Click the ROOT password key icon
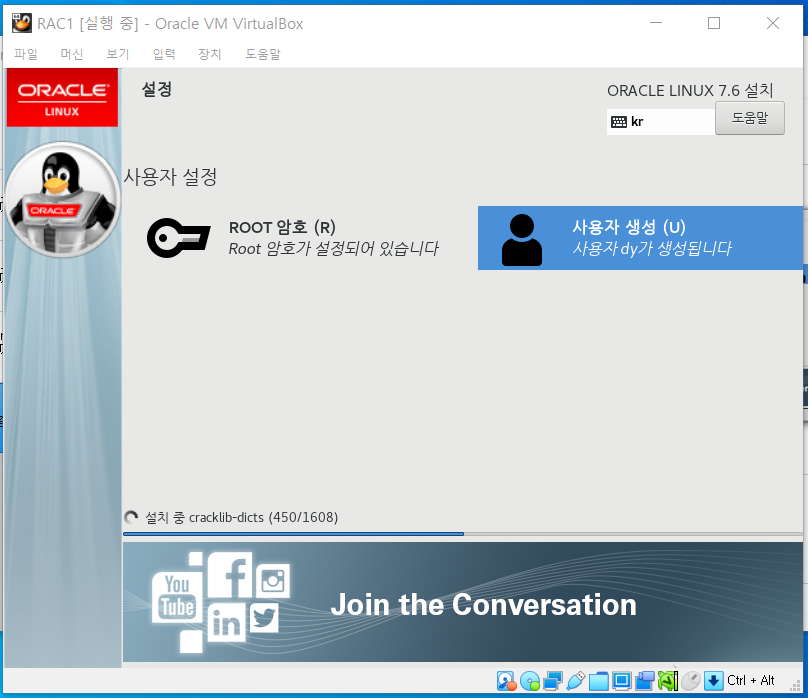This screenshot has height=698, width=808. (x=179, y=238)
